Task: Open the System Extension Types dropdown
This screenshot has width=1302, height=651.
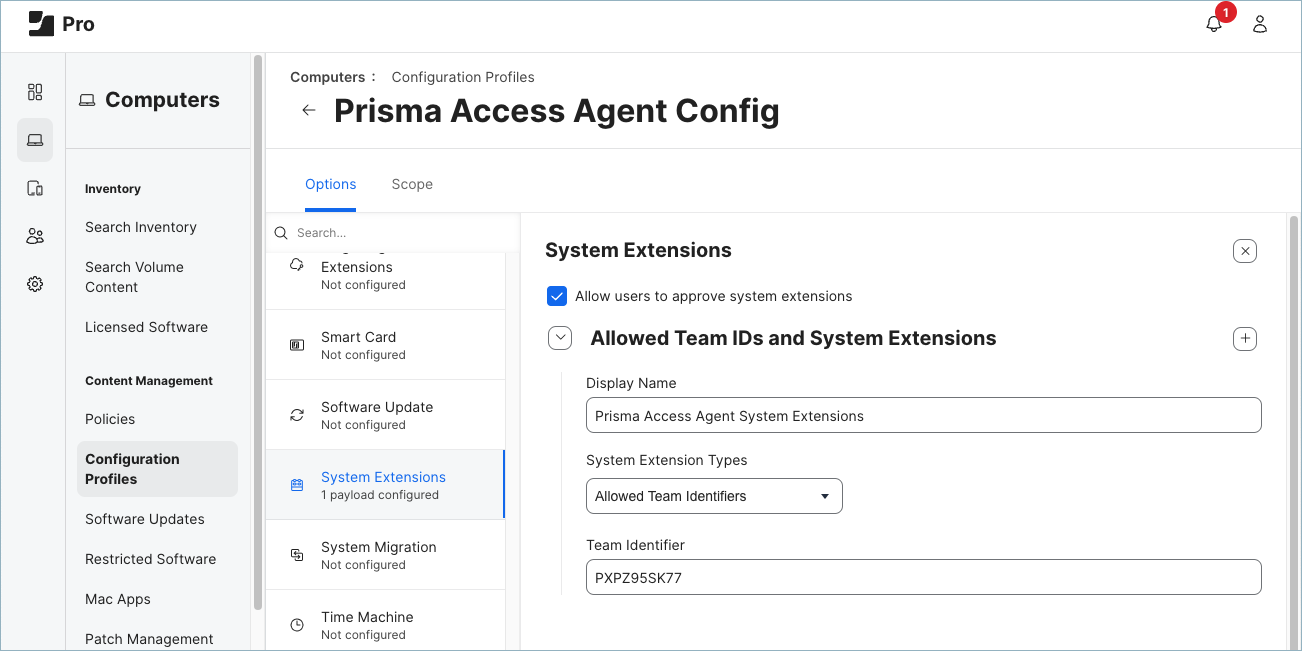Action: [x=713, y=496]
